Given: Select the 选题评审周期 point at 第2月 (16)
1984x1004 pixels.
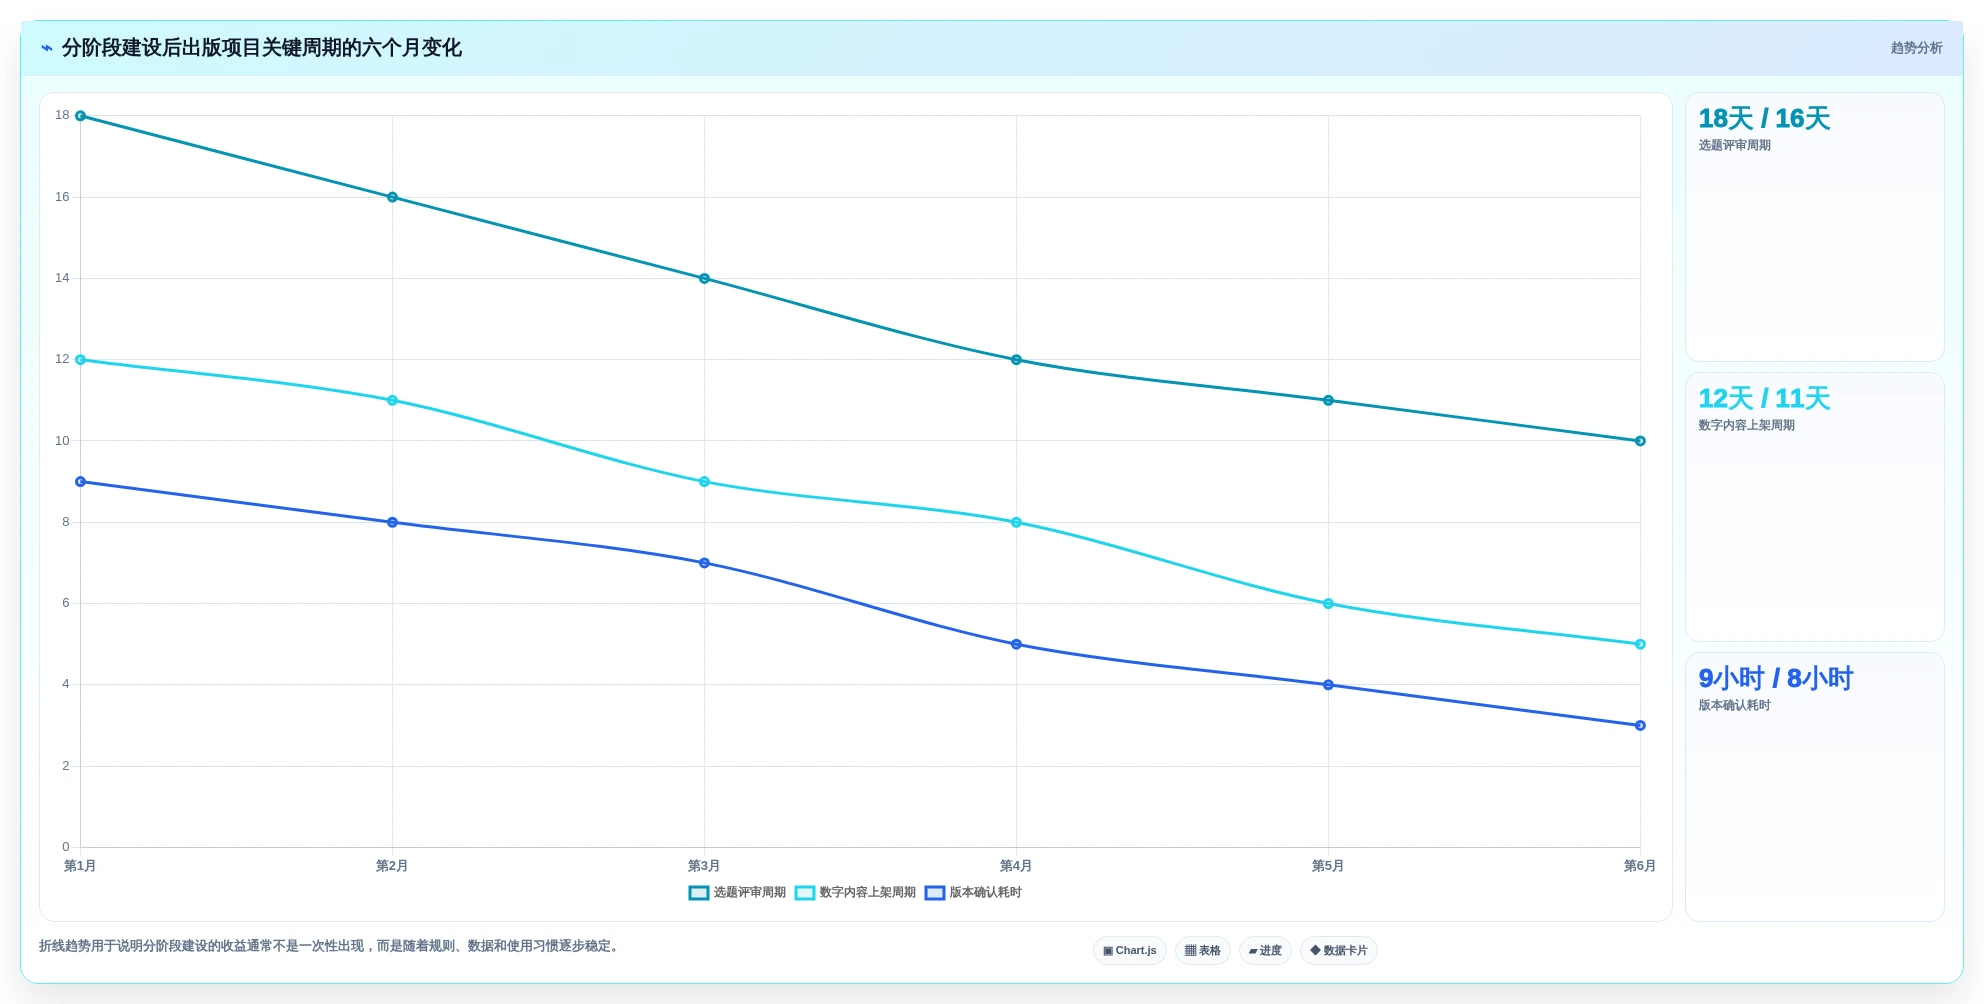Looking at the screenshot, I should [x=392, y=197].
